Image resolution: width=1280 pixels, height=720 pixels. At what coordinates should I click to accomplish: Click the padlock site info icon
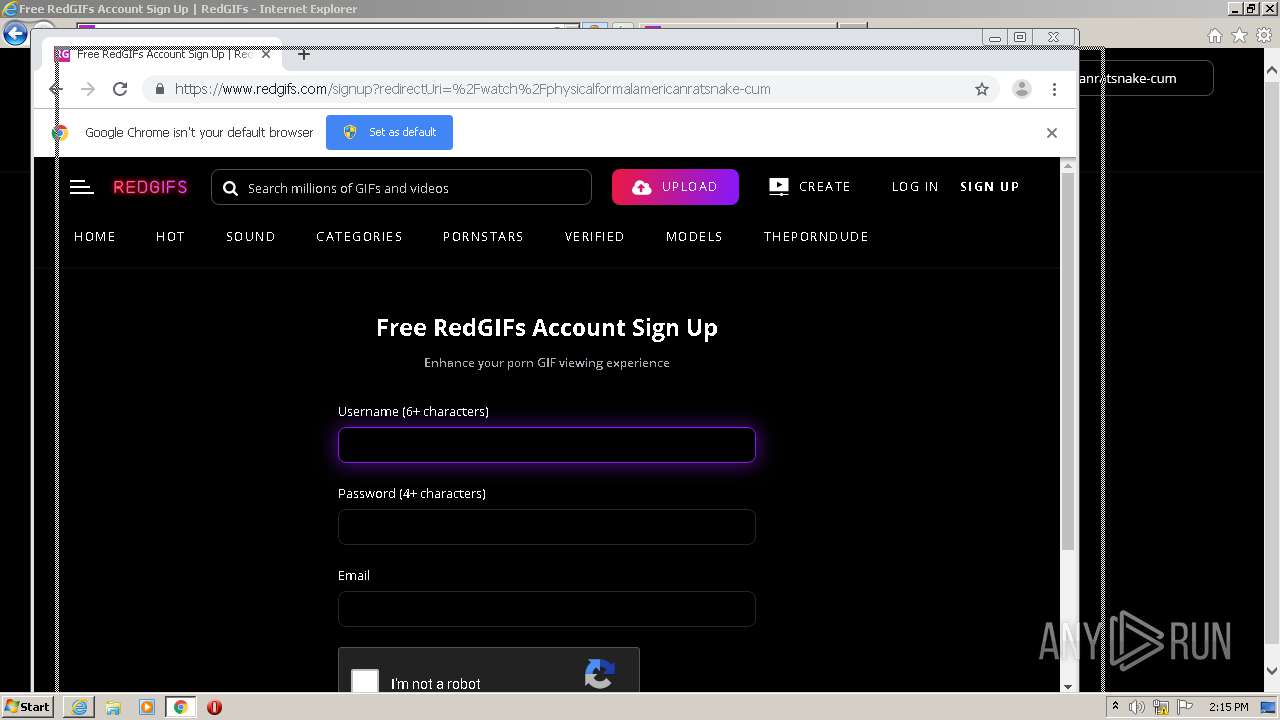[x=159, y=89]
